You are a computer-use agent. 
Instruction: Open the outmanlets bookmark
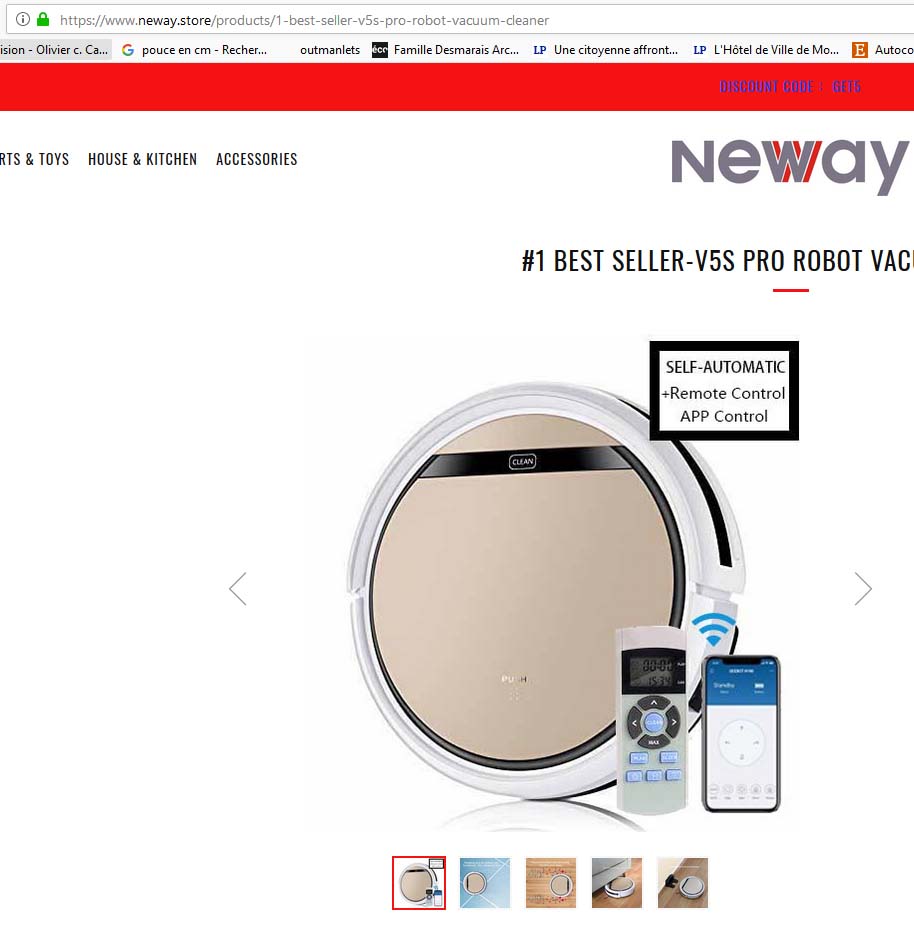330,50
